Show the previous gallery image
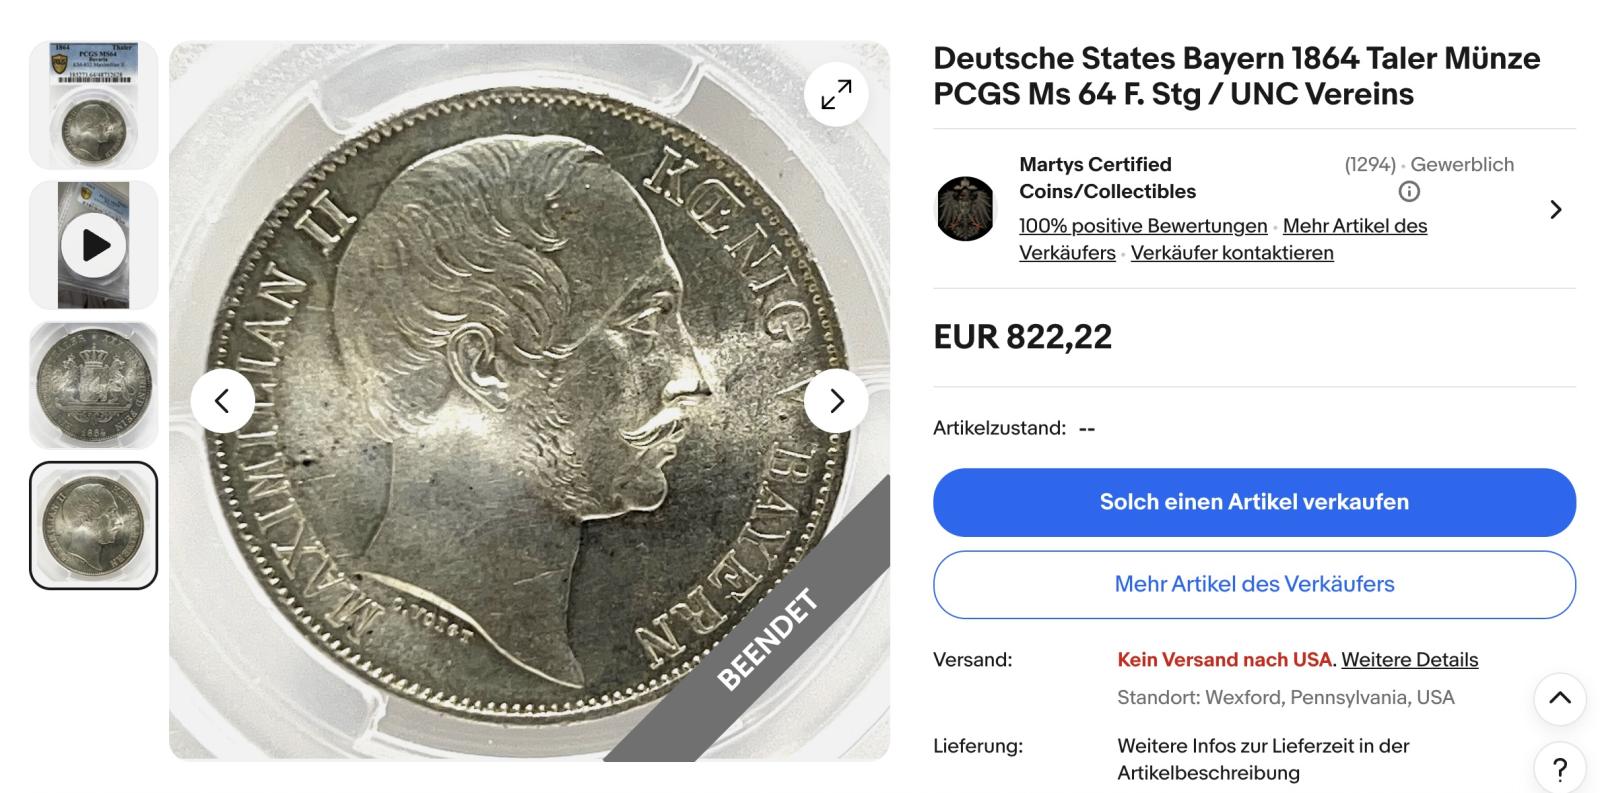Viewport: 1600px width, 793px height. (222, 401)
